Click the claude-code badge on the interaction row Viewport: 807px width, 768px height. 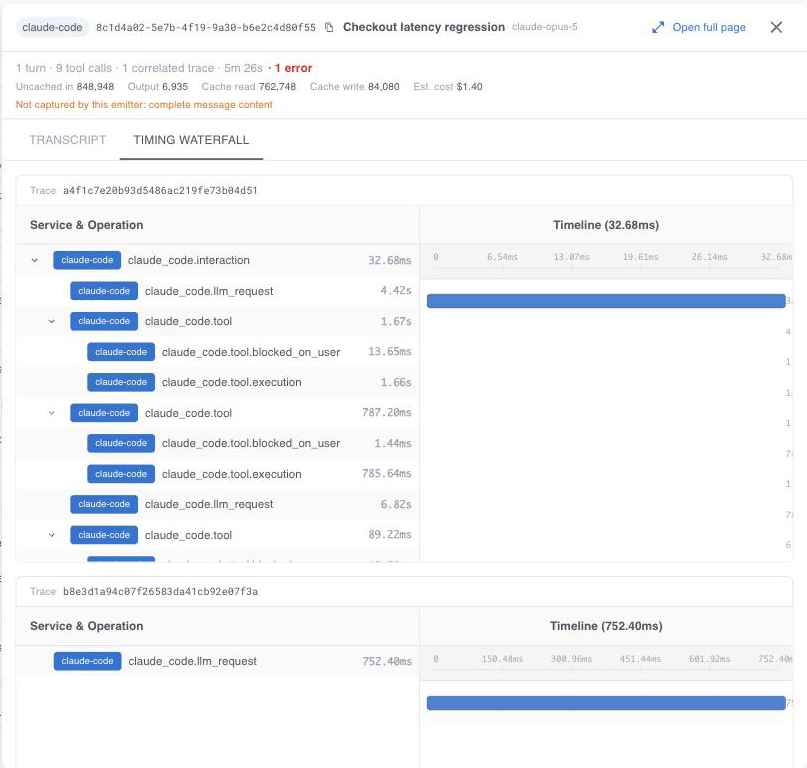(87, 260)
